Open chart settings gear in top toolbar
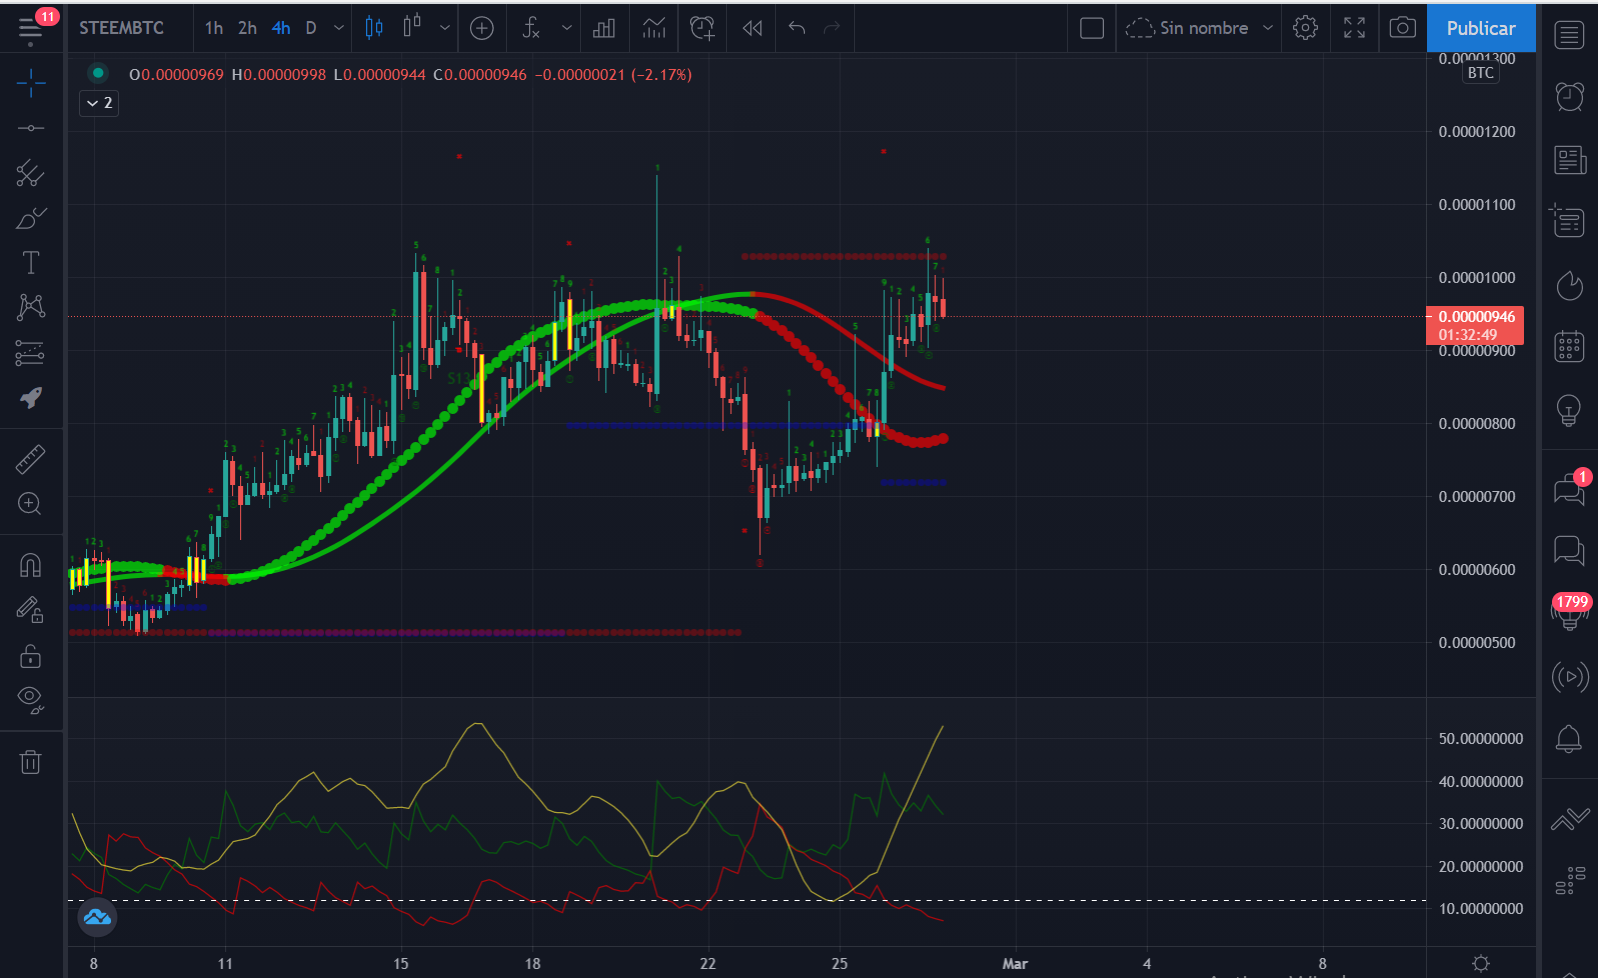This screenshot has height=978, width=1598. pyautogui.click(x=1305, y=28)
